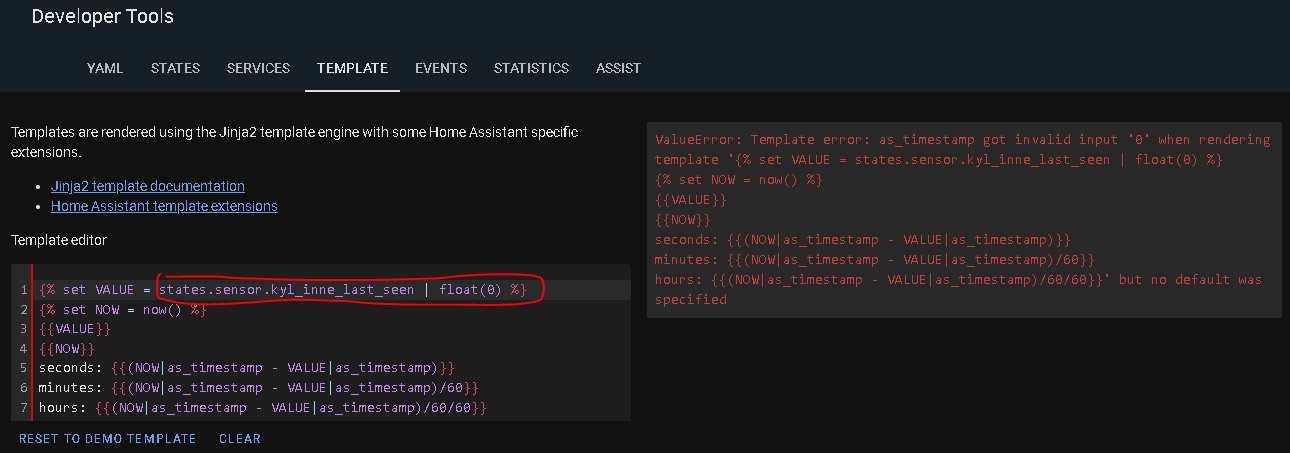
Task: Click the CLEAR button below the editor
Action: pos(239,439)
